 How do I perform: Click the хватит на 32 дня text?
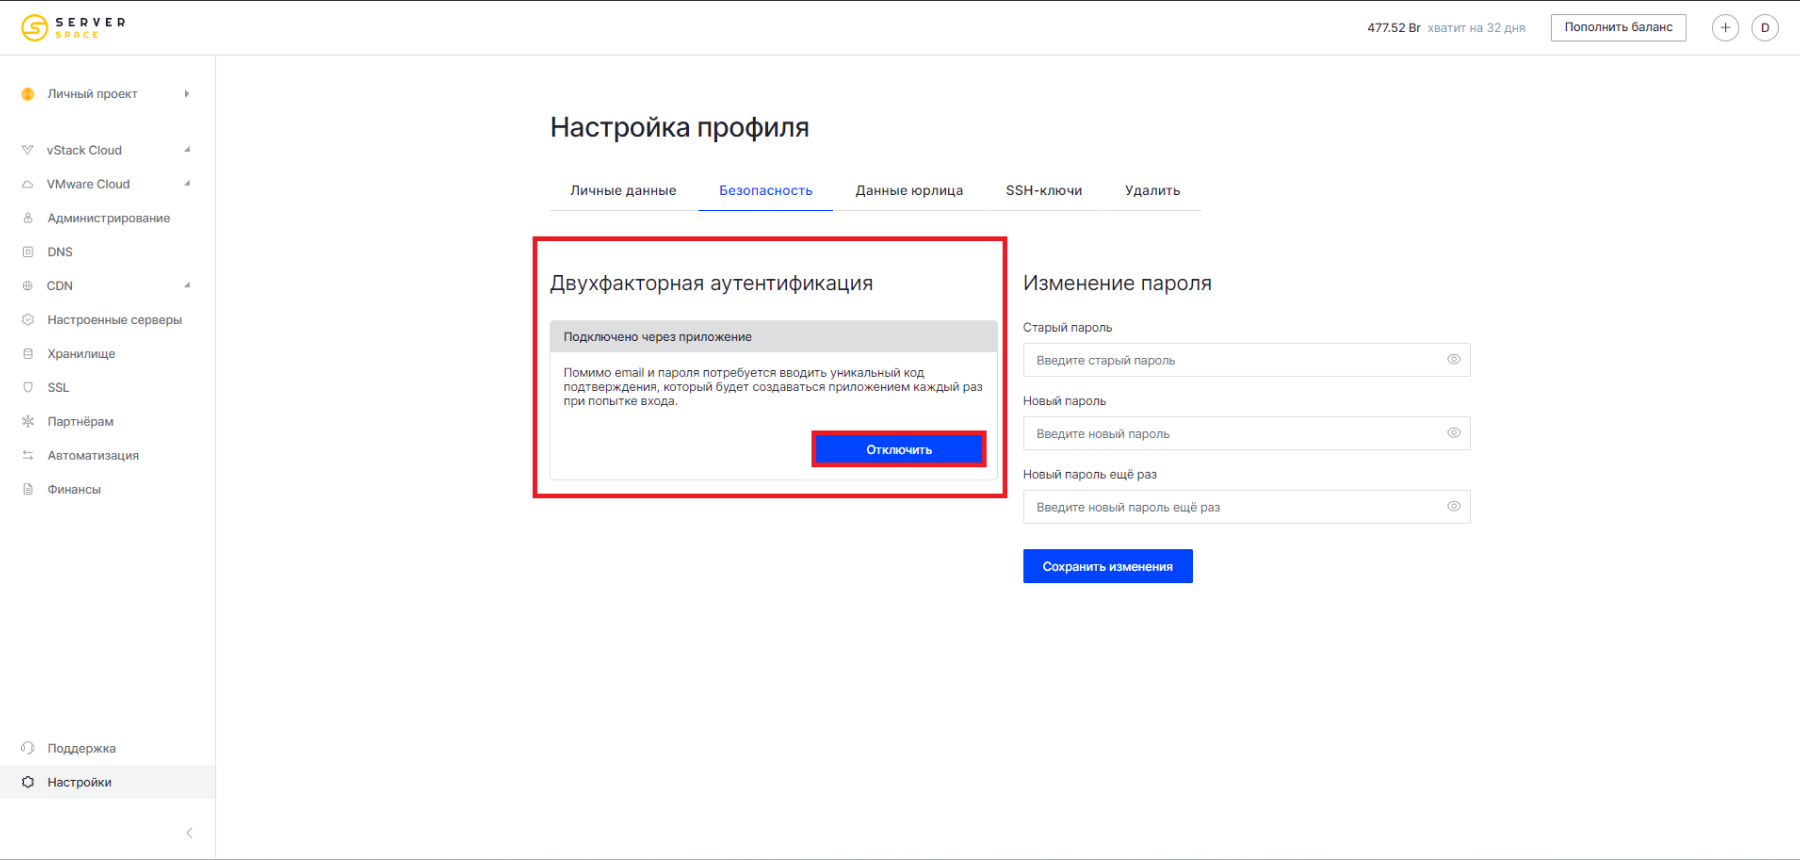pos(1476,28)
